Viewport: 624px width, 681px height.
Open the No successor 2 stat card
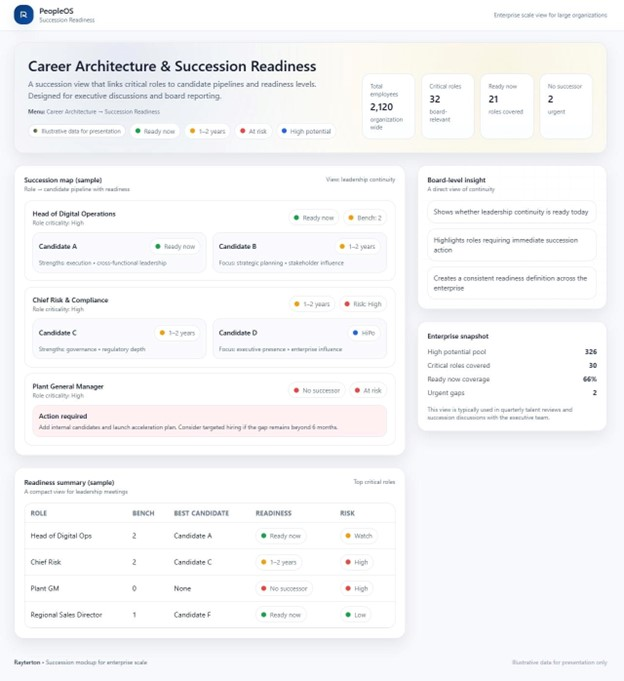pyautogui.click(x=566, y=106)
